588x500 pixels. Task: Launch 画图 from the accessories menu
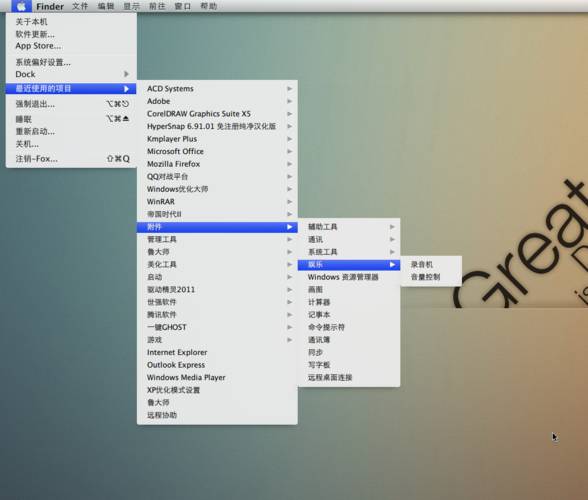click(x=349, y=290)
